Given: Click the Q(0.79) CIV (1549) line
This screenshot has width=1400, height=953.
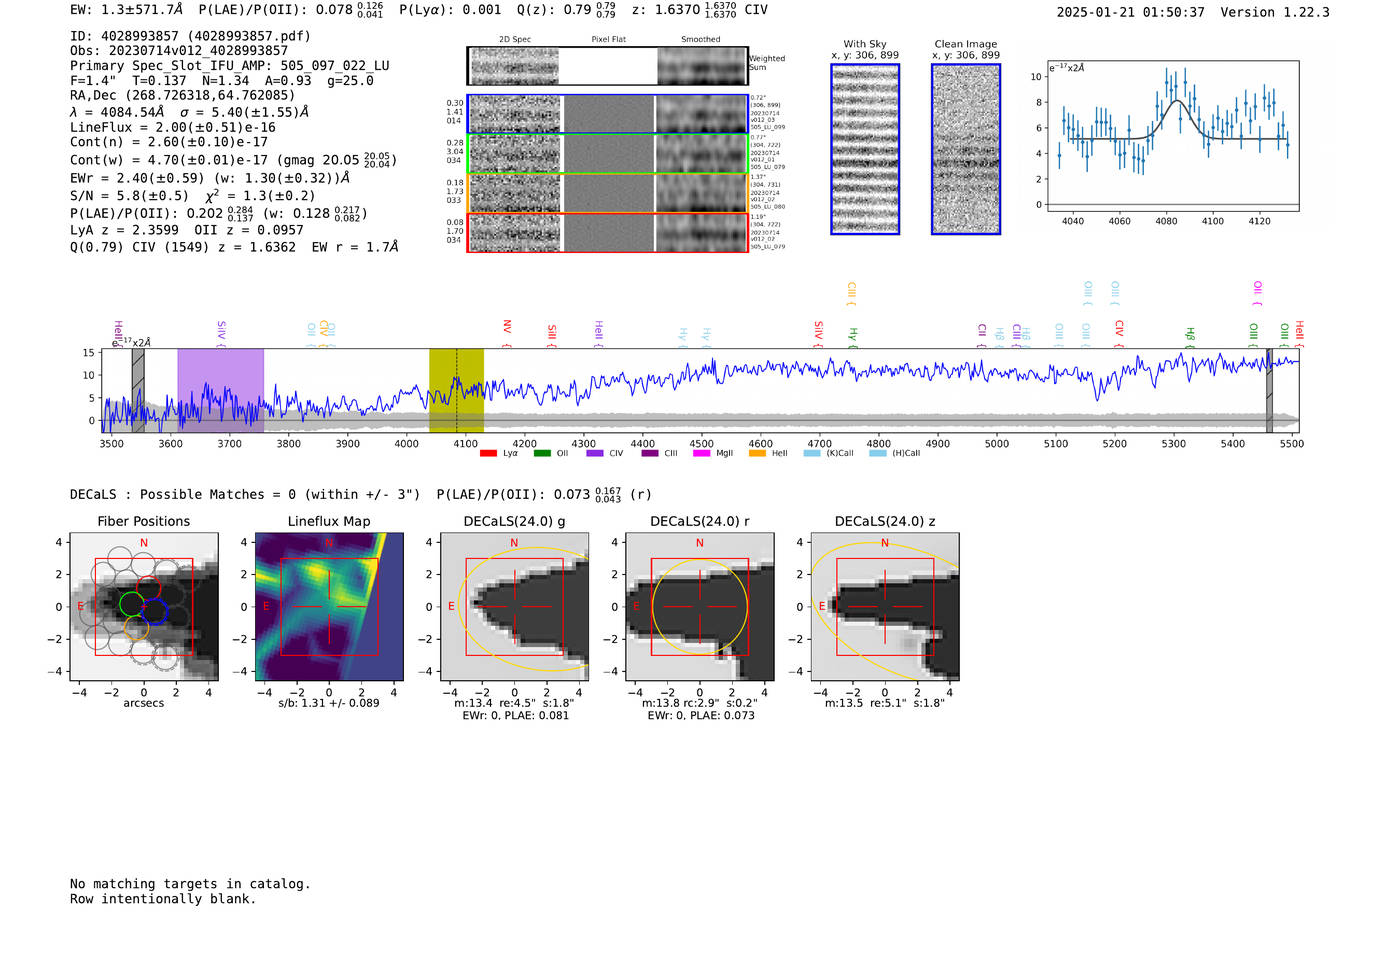Looking at the screenshot, I should [x=234, y=247].
